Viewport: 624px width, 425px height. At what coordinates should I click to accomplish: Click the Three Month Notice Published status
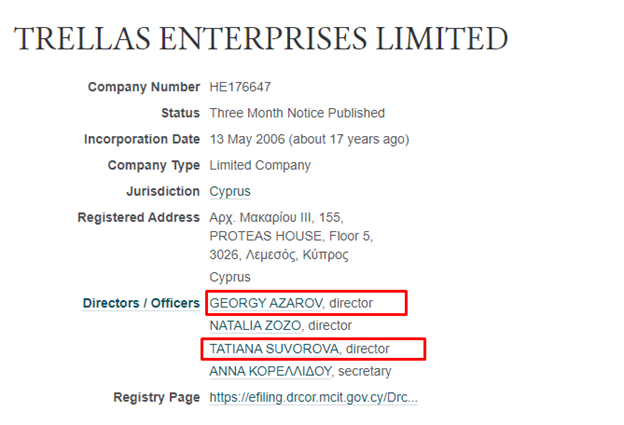click(x=297, y=113)
